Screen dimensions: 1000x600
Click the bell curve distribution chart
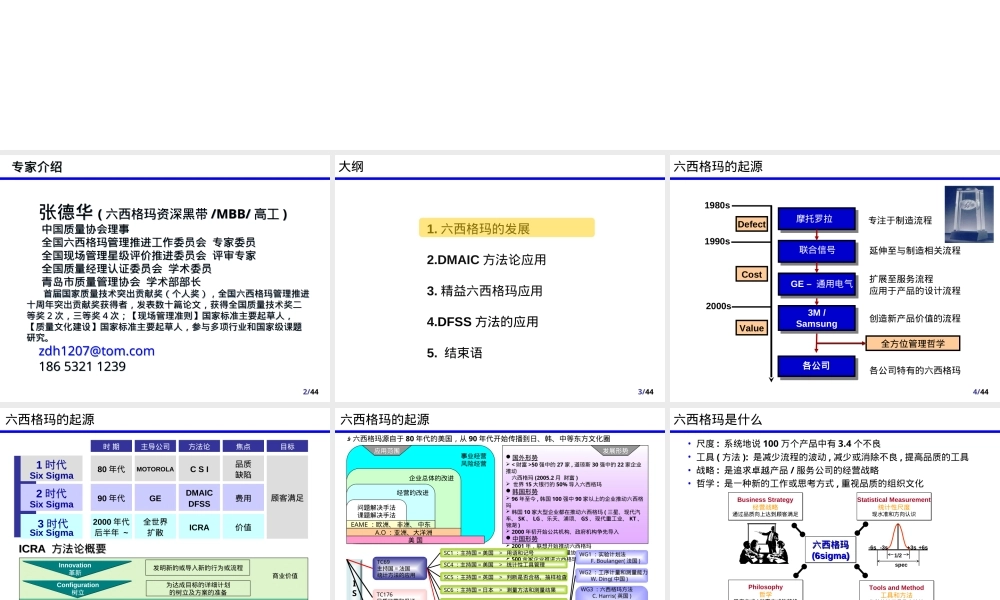pyautogui.click(x=898, y=546)
